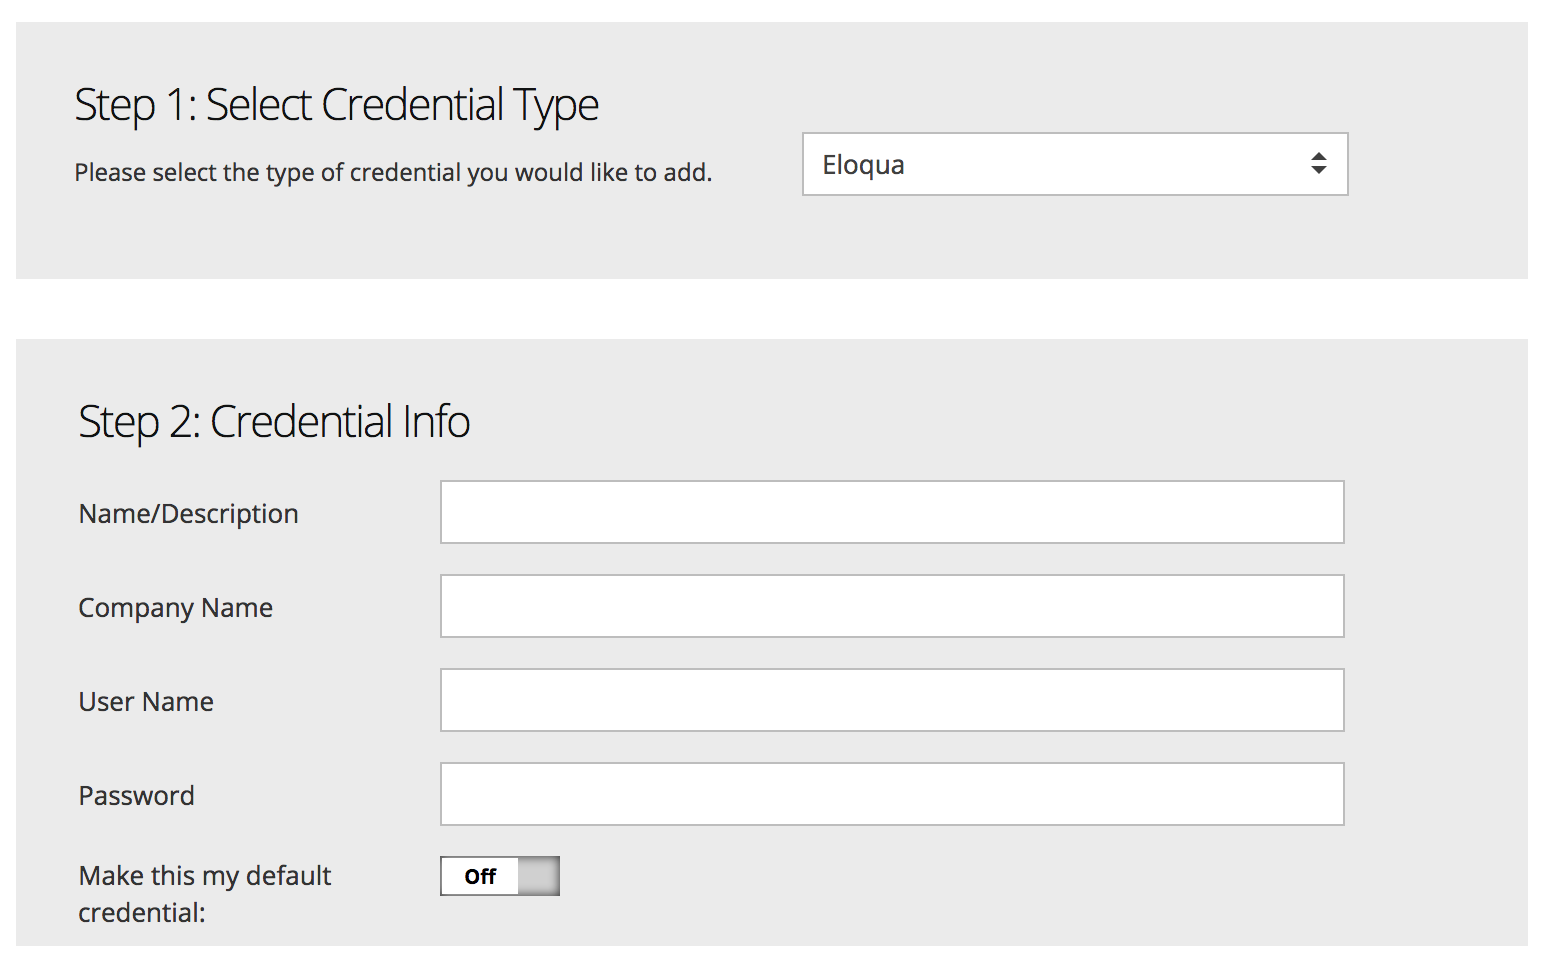The width and height of the screenshot is (1548, 962).
Task: Click the word "Credential" in Step 1 heading
Action: (412, 105)
